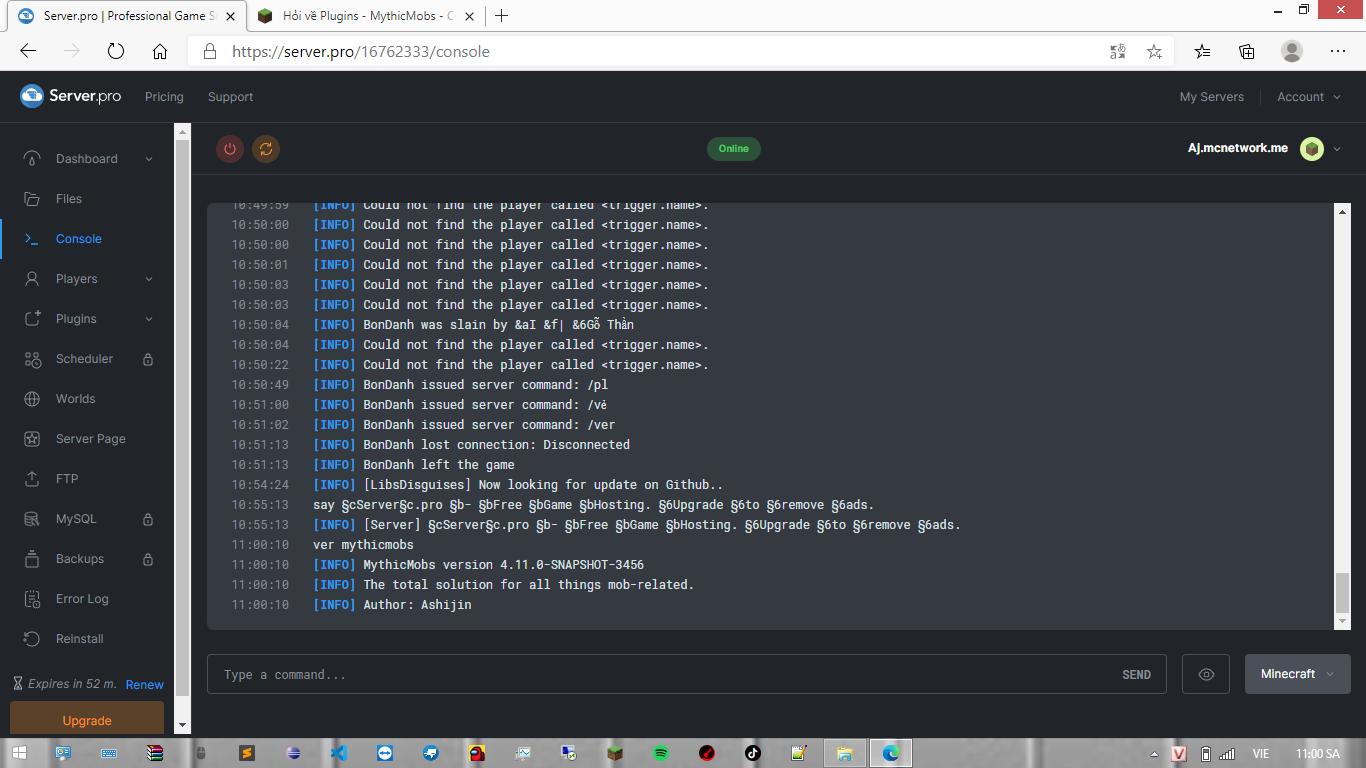The image size is (1366, 768).
Task: Click the SEND button
Action: coord(1136,675)
